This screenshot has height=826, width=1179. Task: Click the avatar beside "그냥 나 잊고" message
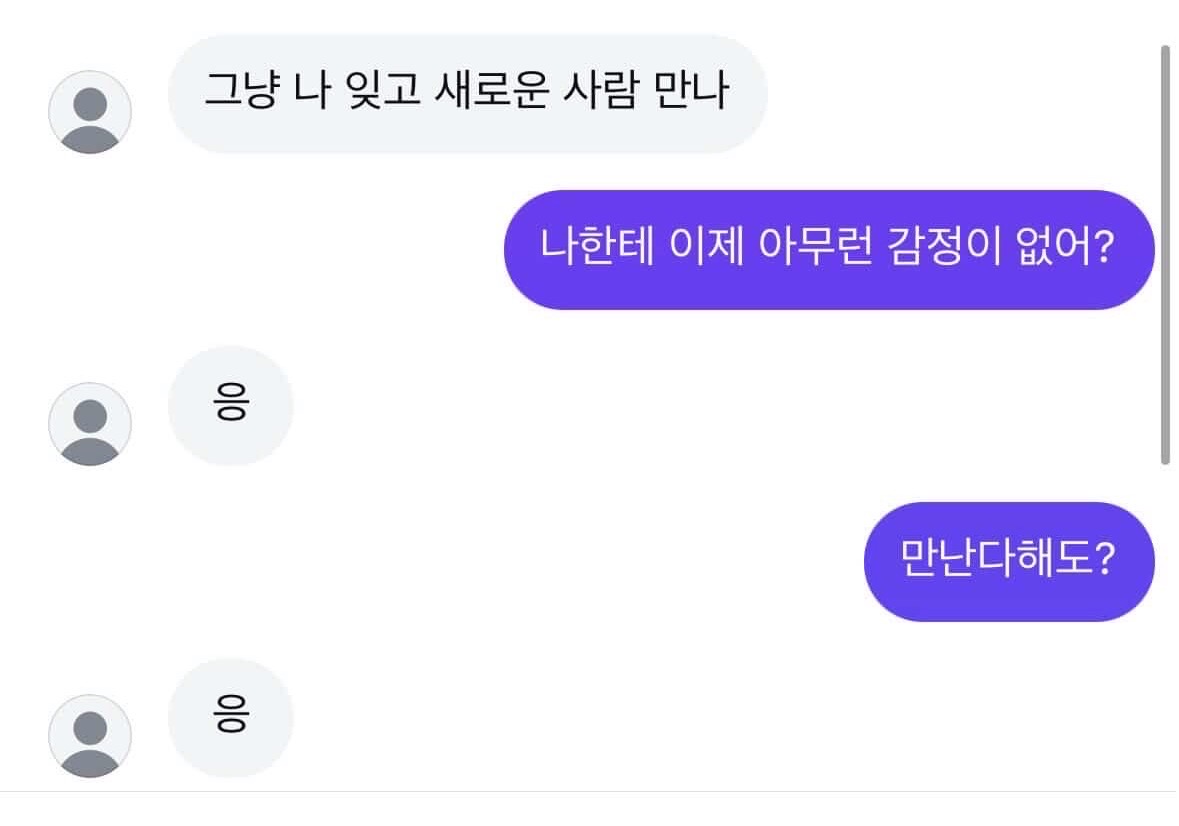coord(90,112)
